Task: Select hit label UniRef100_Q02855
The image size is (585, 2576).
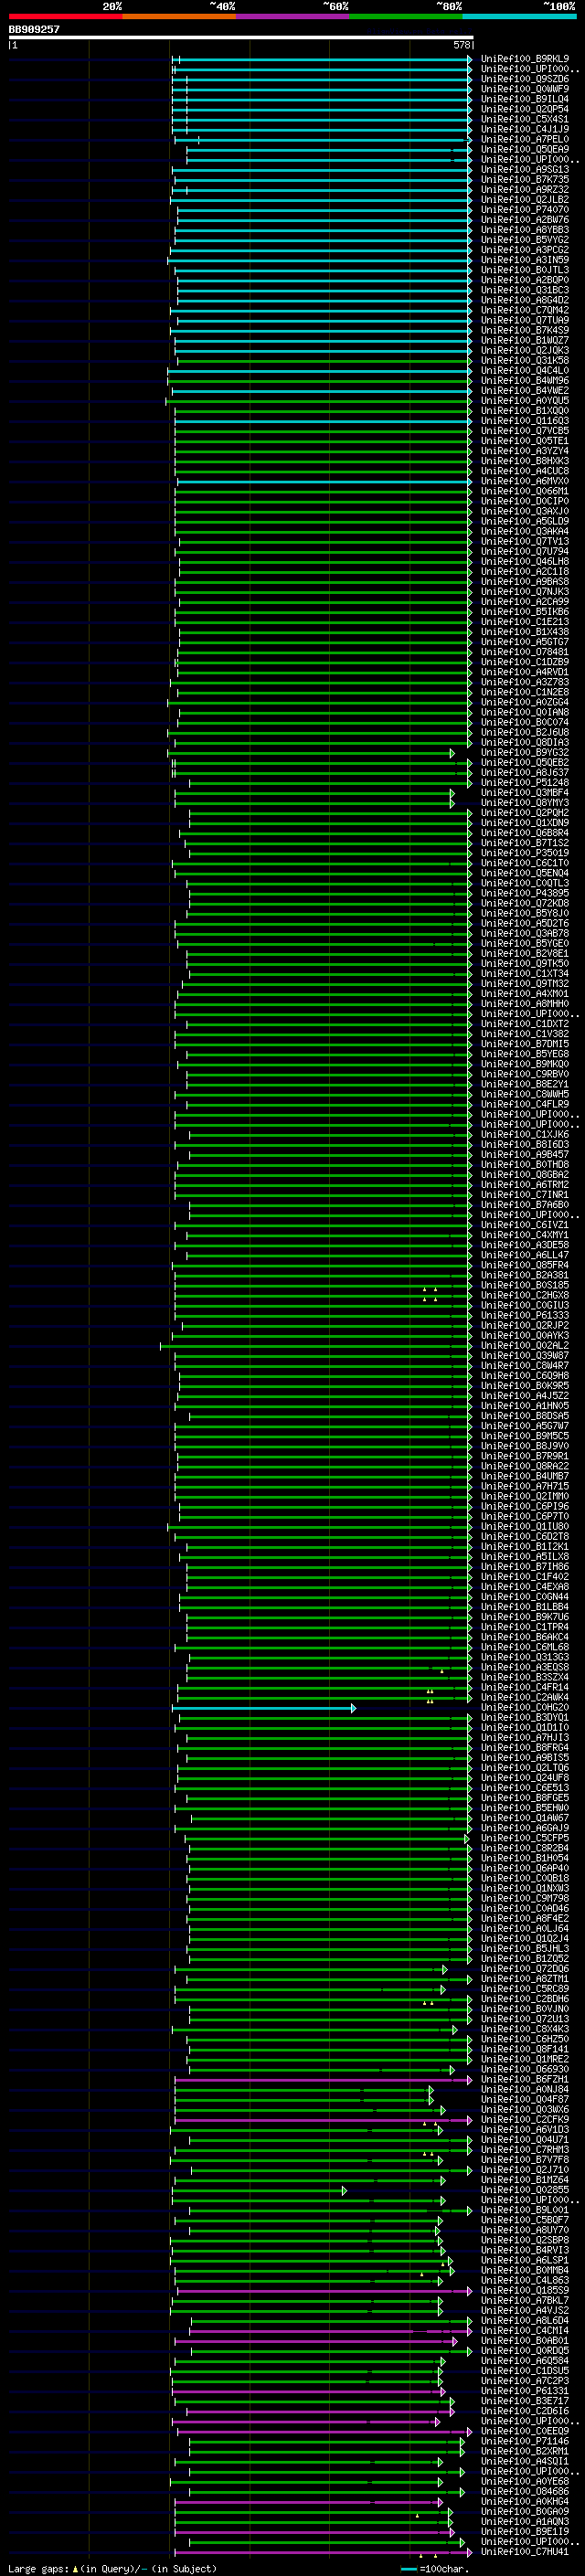Action: coord(525,2190)
